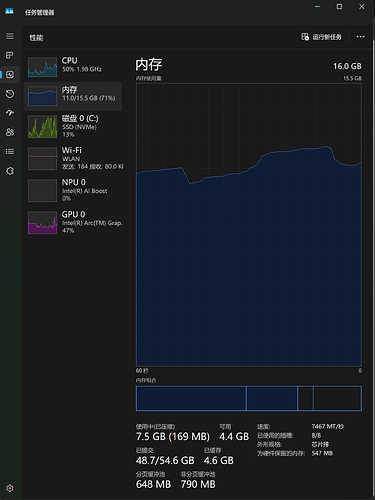Screen dimensions: 375x500
Task: Click the 任务管理器 window title
Action: [x=40, y=12]
